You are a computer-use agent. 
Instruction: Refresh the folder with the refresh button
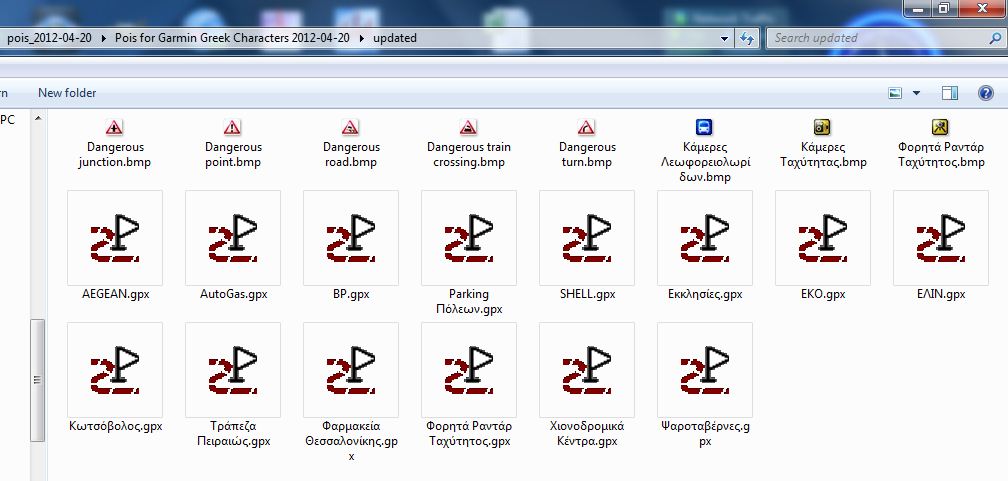click(746, 38)
